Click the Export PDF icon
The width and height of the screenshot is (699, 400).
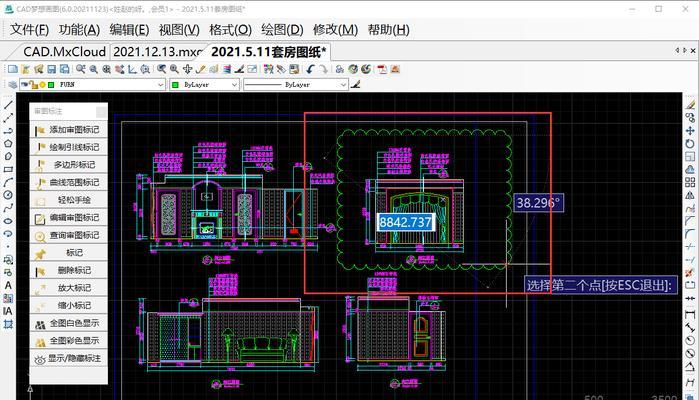click(382, 69)
